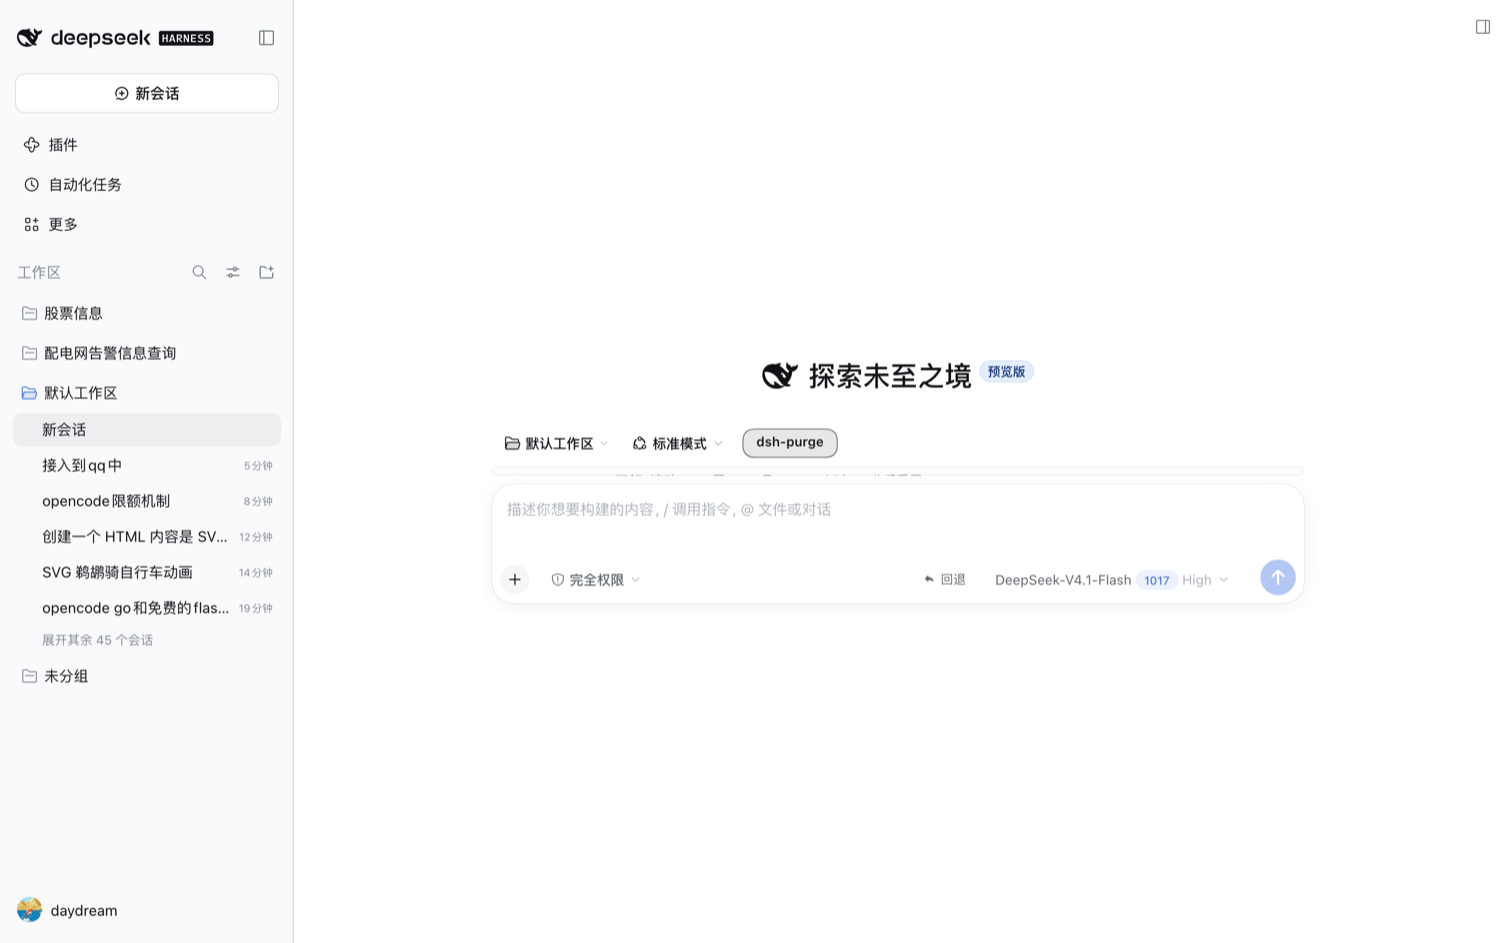Expand the remaining 45 conversations link
1510x943 pixels.
click(97, 640)
